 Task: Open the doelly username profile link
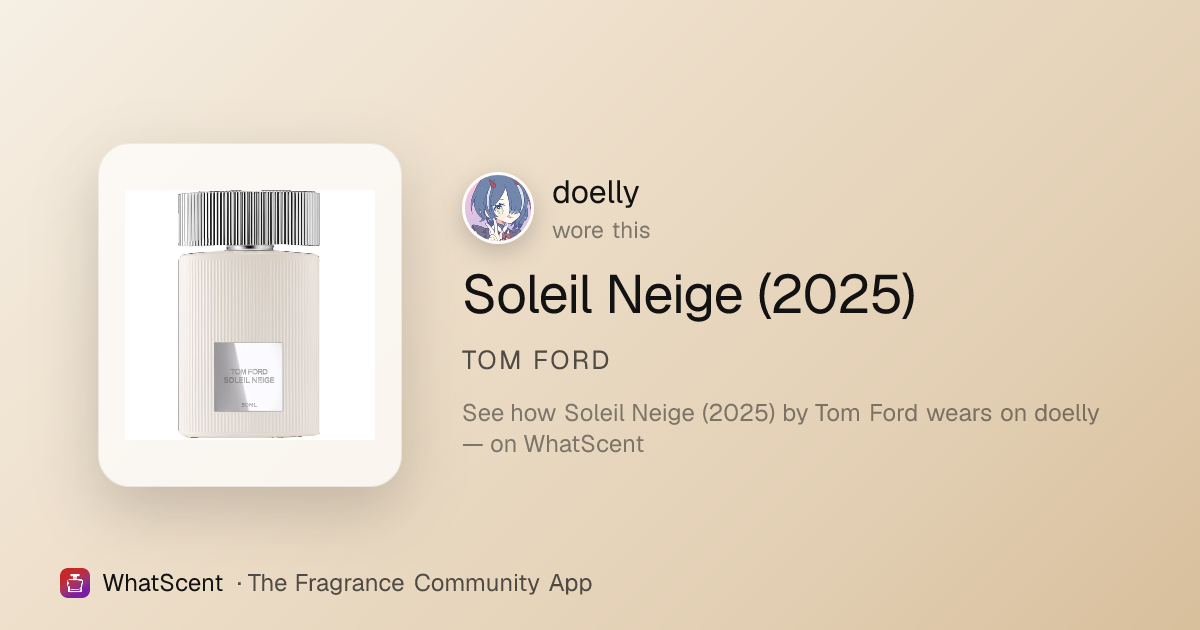[595, 191]
